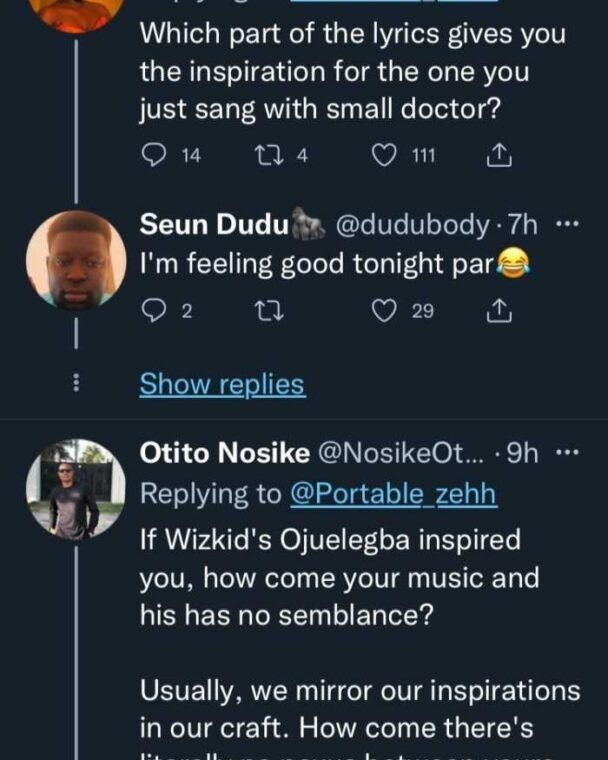Image resolution: width=608 pixels, height=760 pixels.
Task: Tap the three vertical dots beside Show replies
Action: tap(79, 384)
